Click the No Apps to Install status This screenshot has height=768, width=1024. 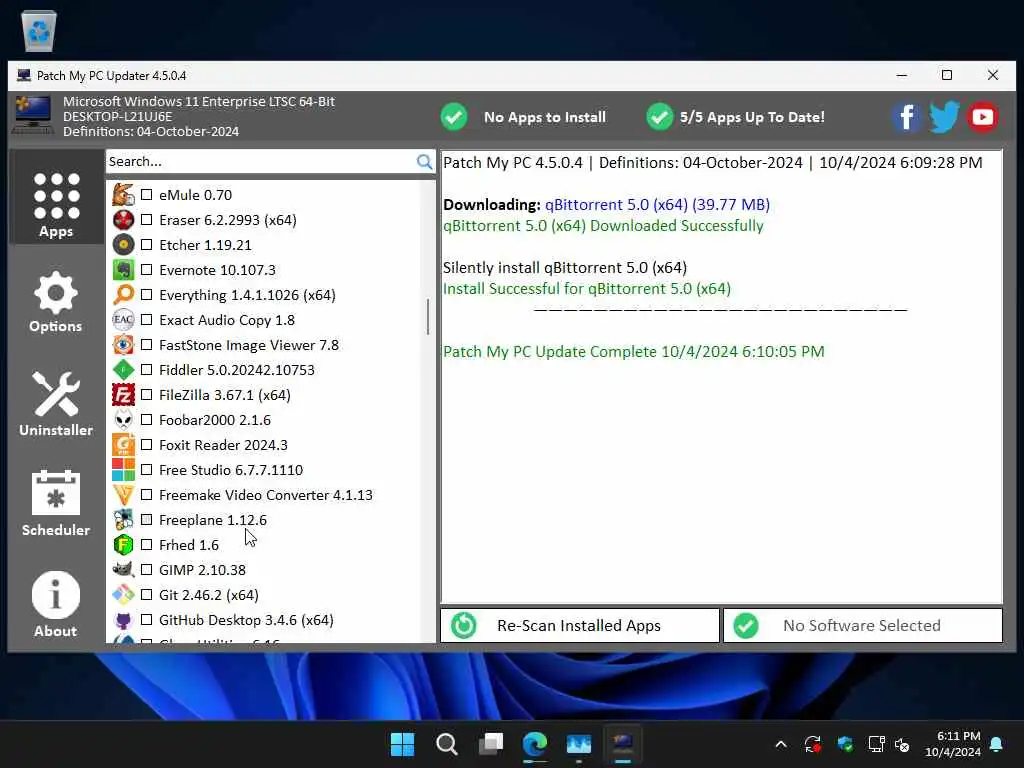(x=523, y=117)
